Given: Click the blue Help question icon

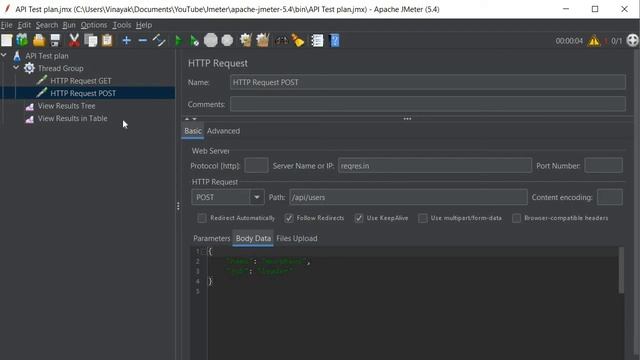Looking at the screenshot, I should (334, 40).
